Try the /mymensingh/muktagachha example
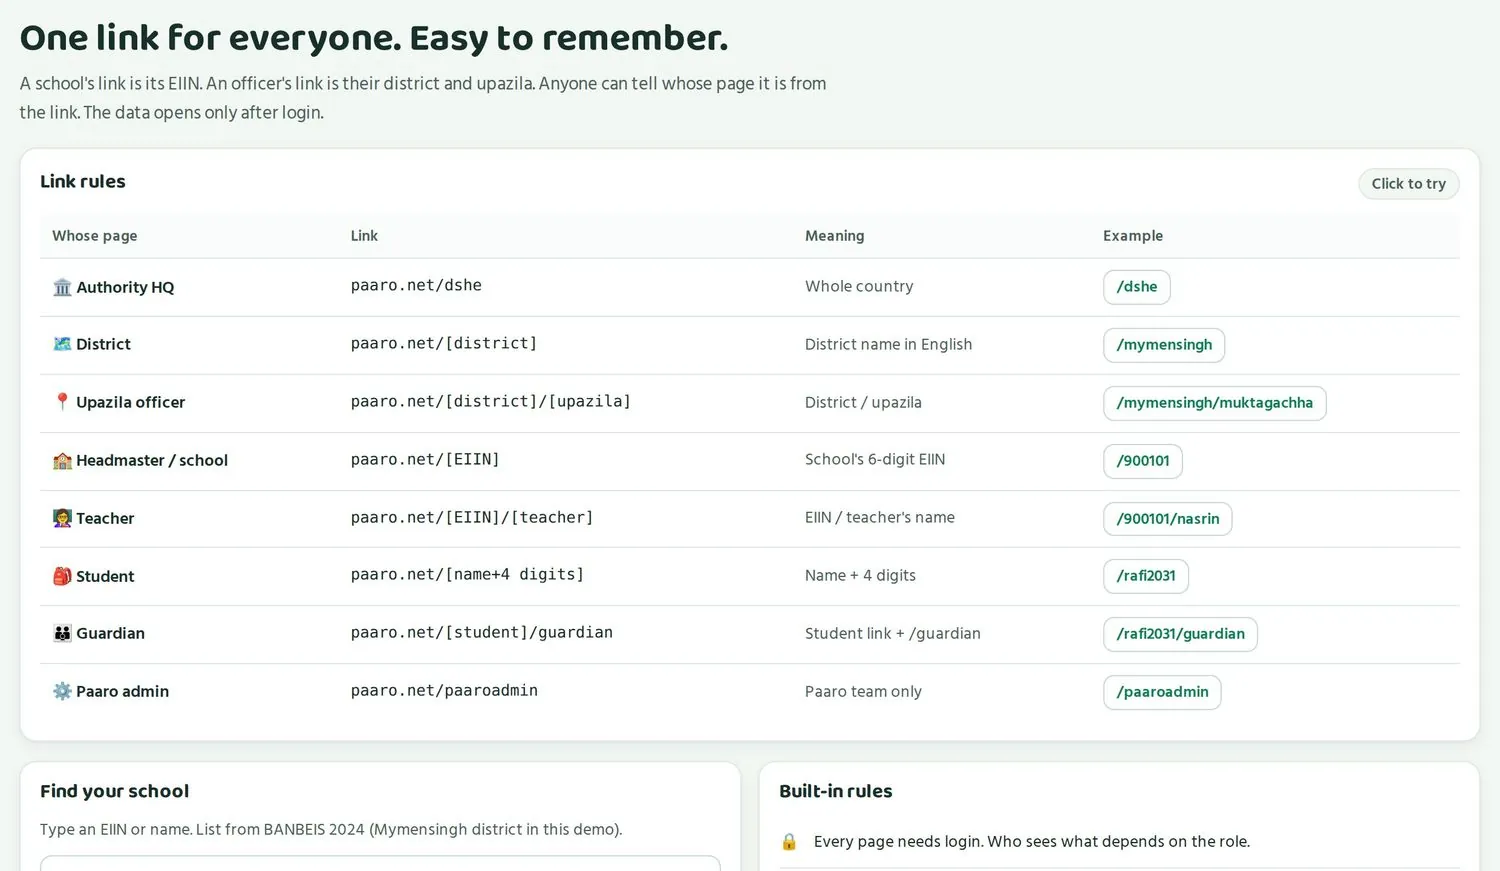This screenshot has width=1500, height=871. tap(1215, 403)
